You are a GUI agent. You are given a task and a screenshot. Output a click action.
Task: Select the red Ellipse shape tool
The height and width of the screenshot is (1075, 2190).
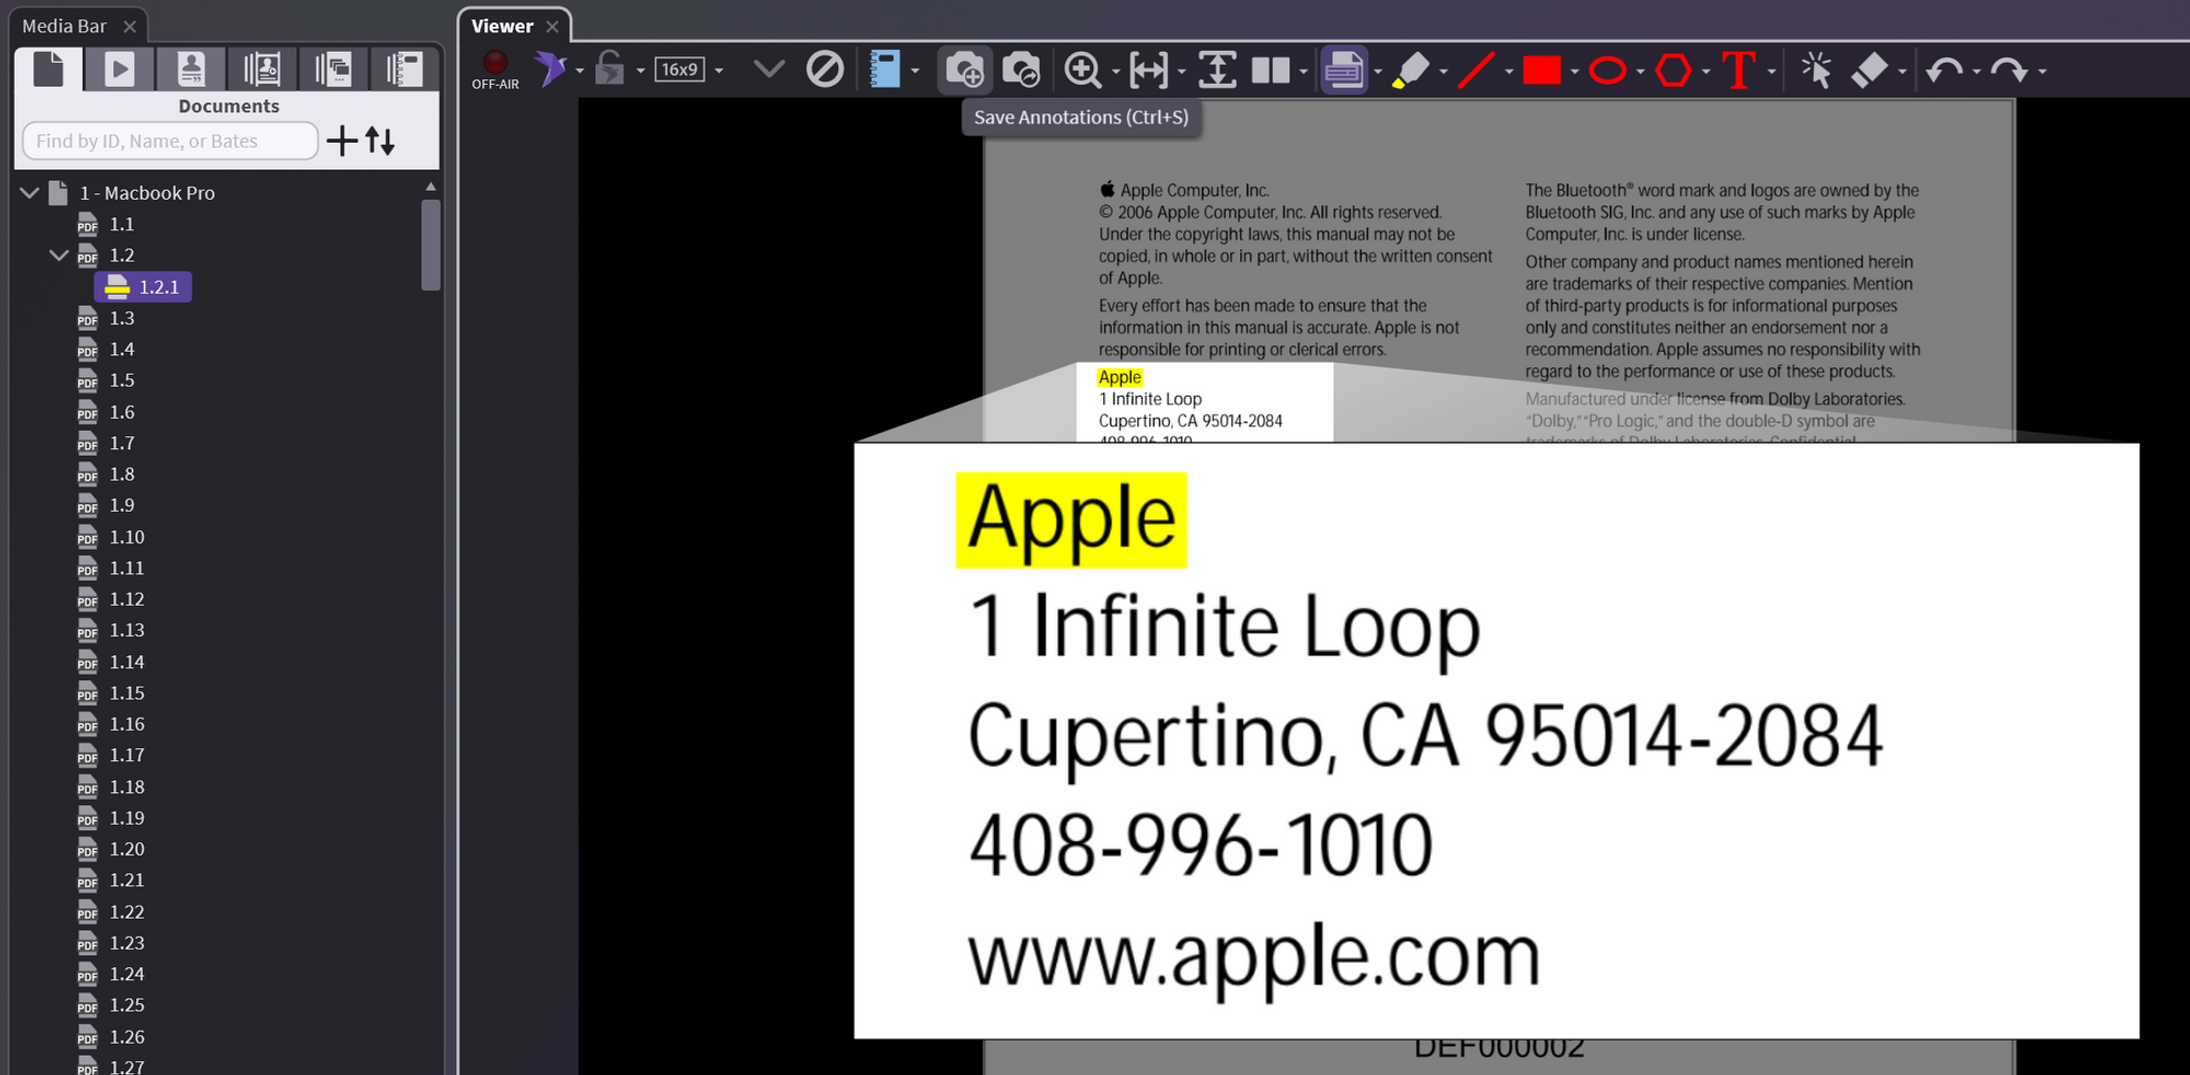point(1607,70)
